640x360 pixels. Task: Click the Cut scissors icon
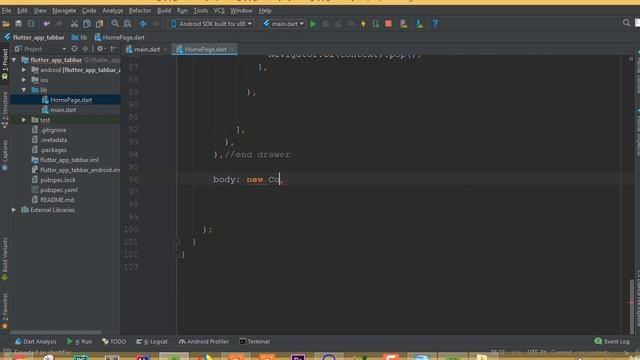tap(74, 24)
